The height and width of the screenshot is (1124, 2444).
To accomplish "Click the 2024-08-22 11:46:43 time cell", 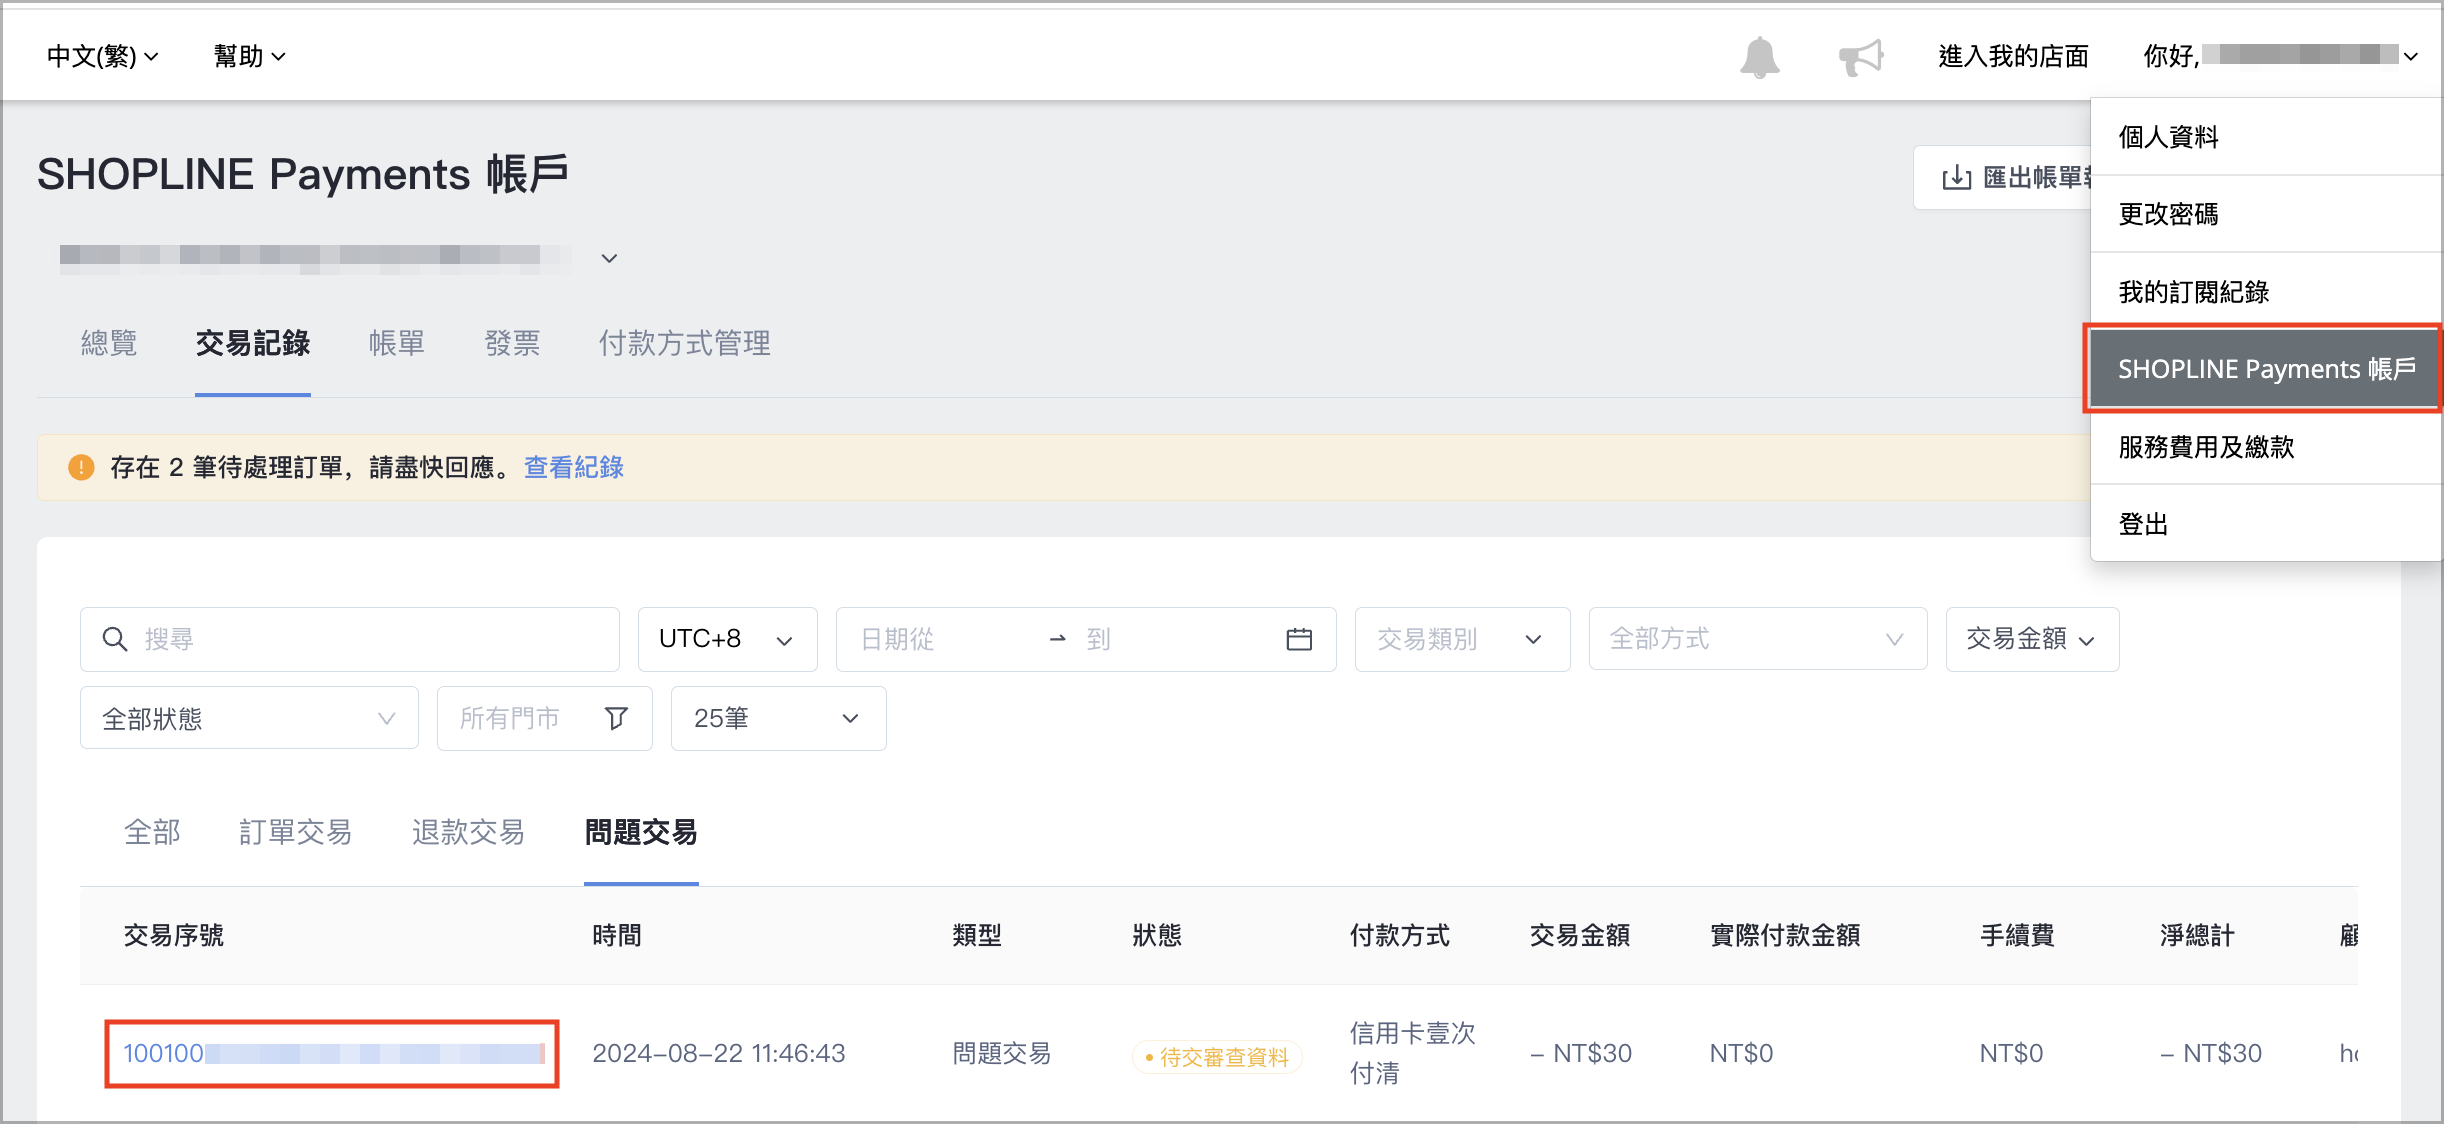I will coord(719,1053).
